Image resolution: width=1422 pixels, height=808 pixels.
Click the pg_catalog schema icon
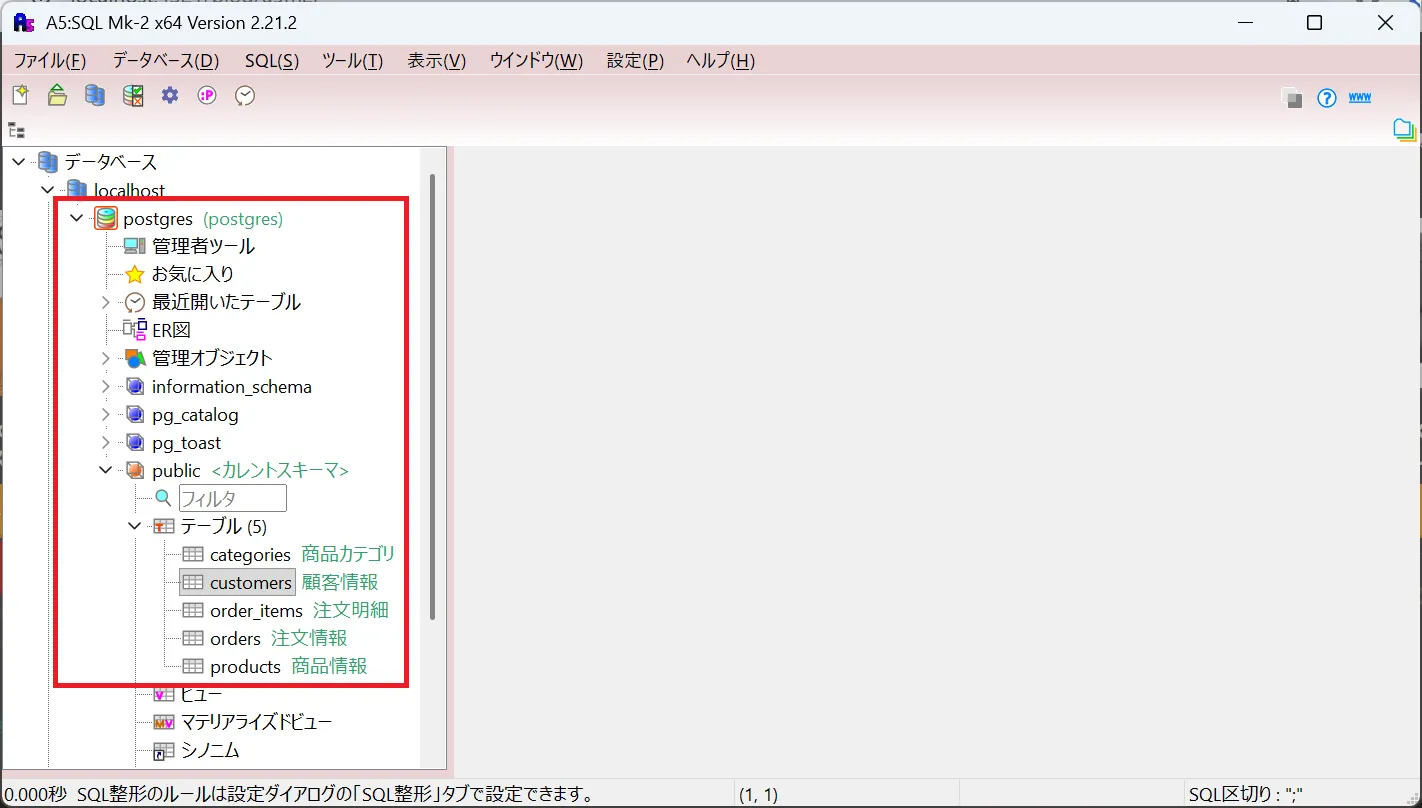tap(135, 414)
